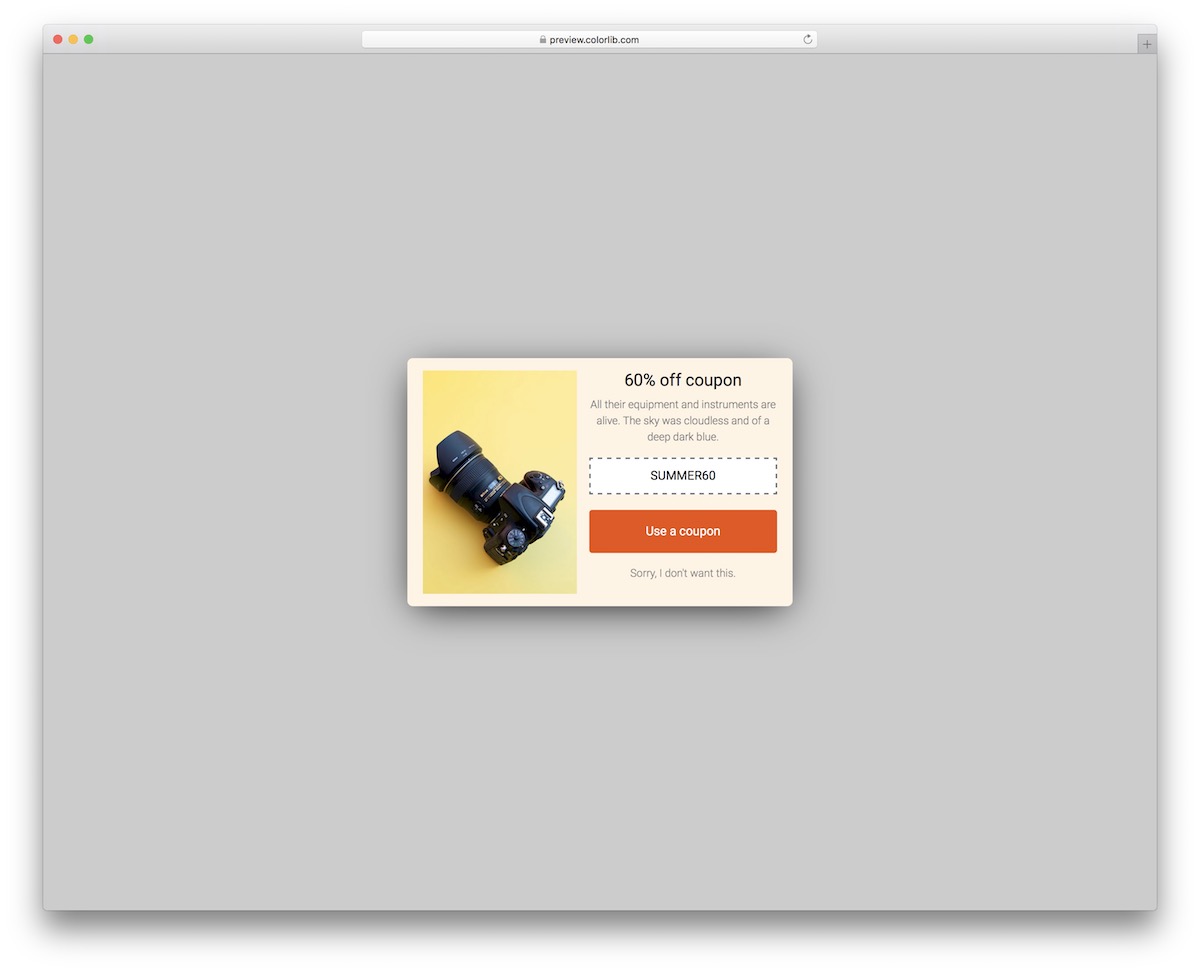Click the description text about equipment and instruments
The height and width of the screenshot is (972, 1200).
point(683,421)
